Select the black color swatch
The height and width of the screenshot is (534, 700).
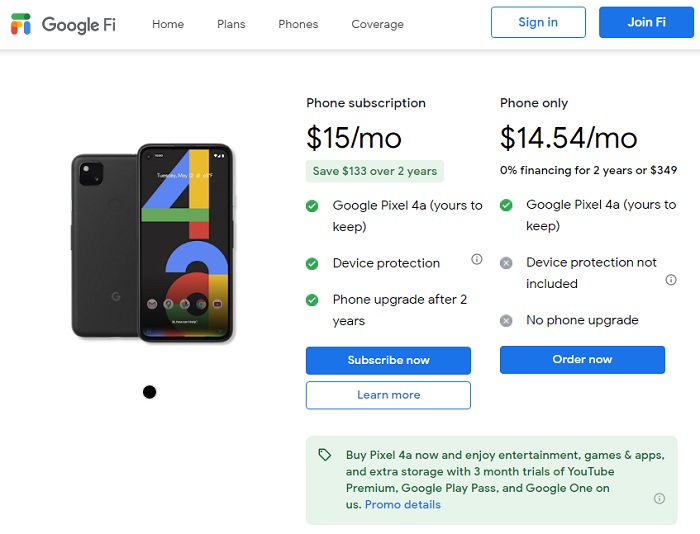(x=150, y=392)
